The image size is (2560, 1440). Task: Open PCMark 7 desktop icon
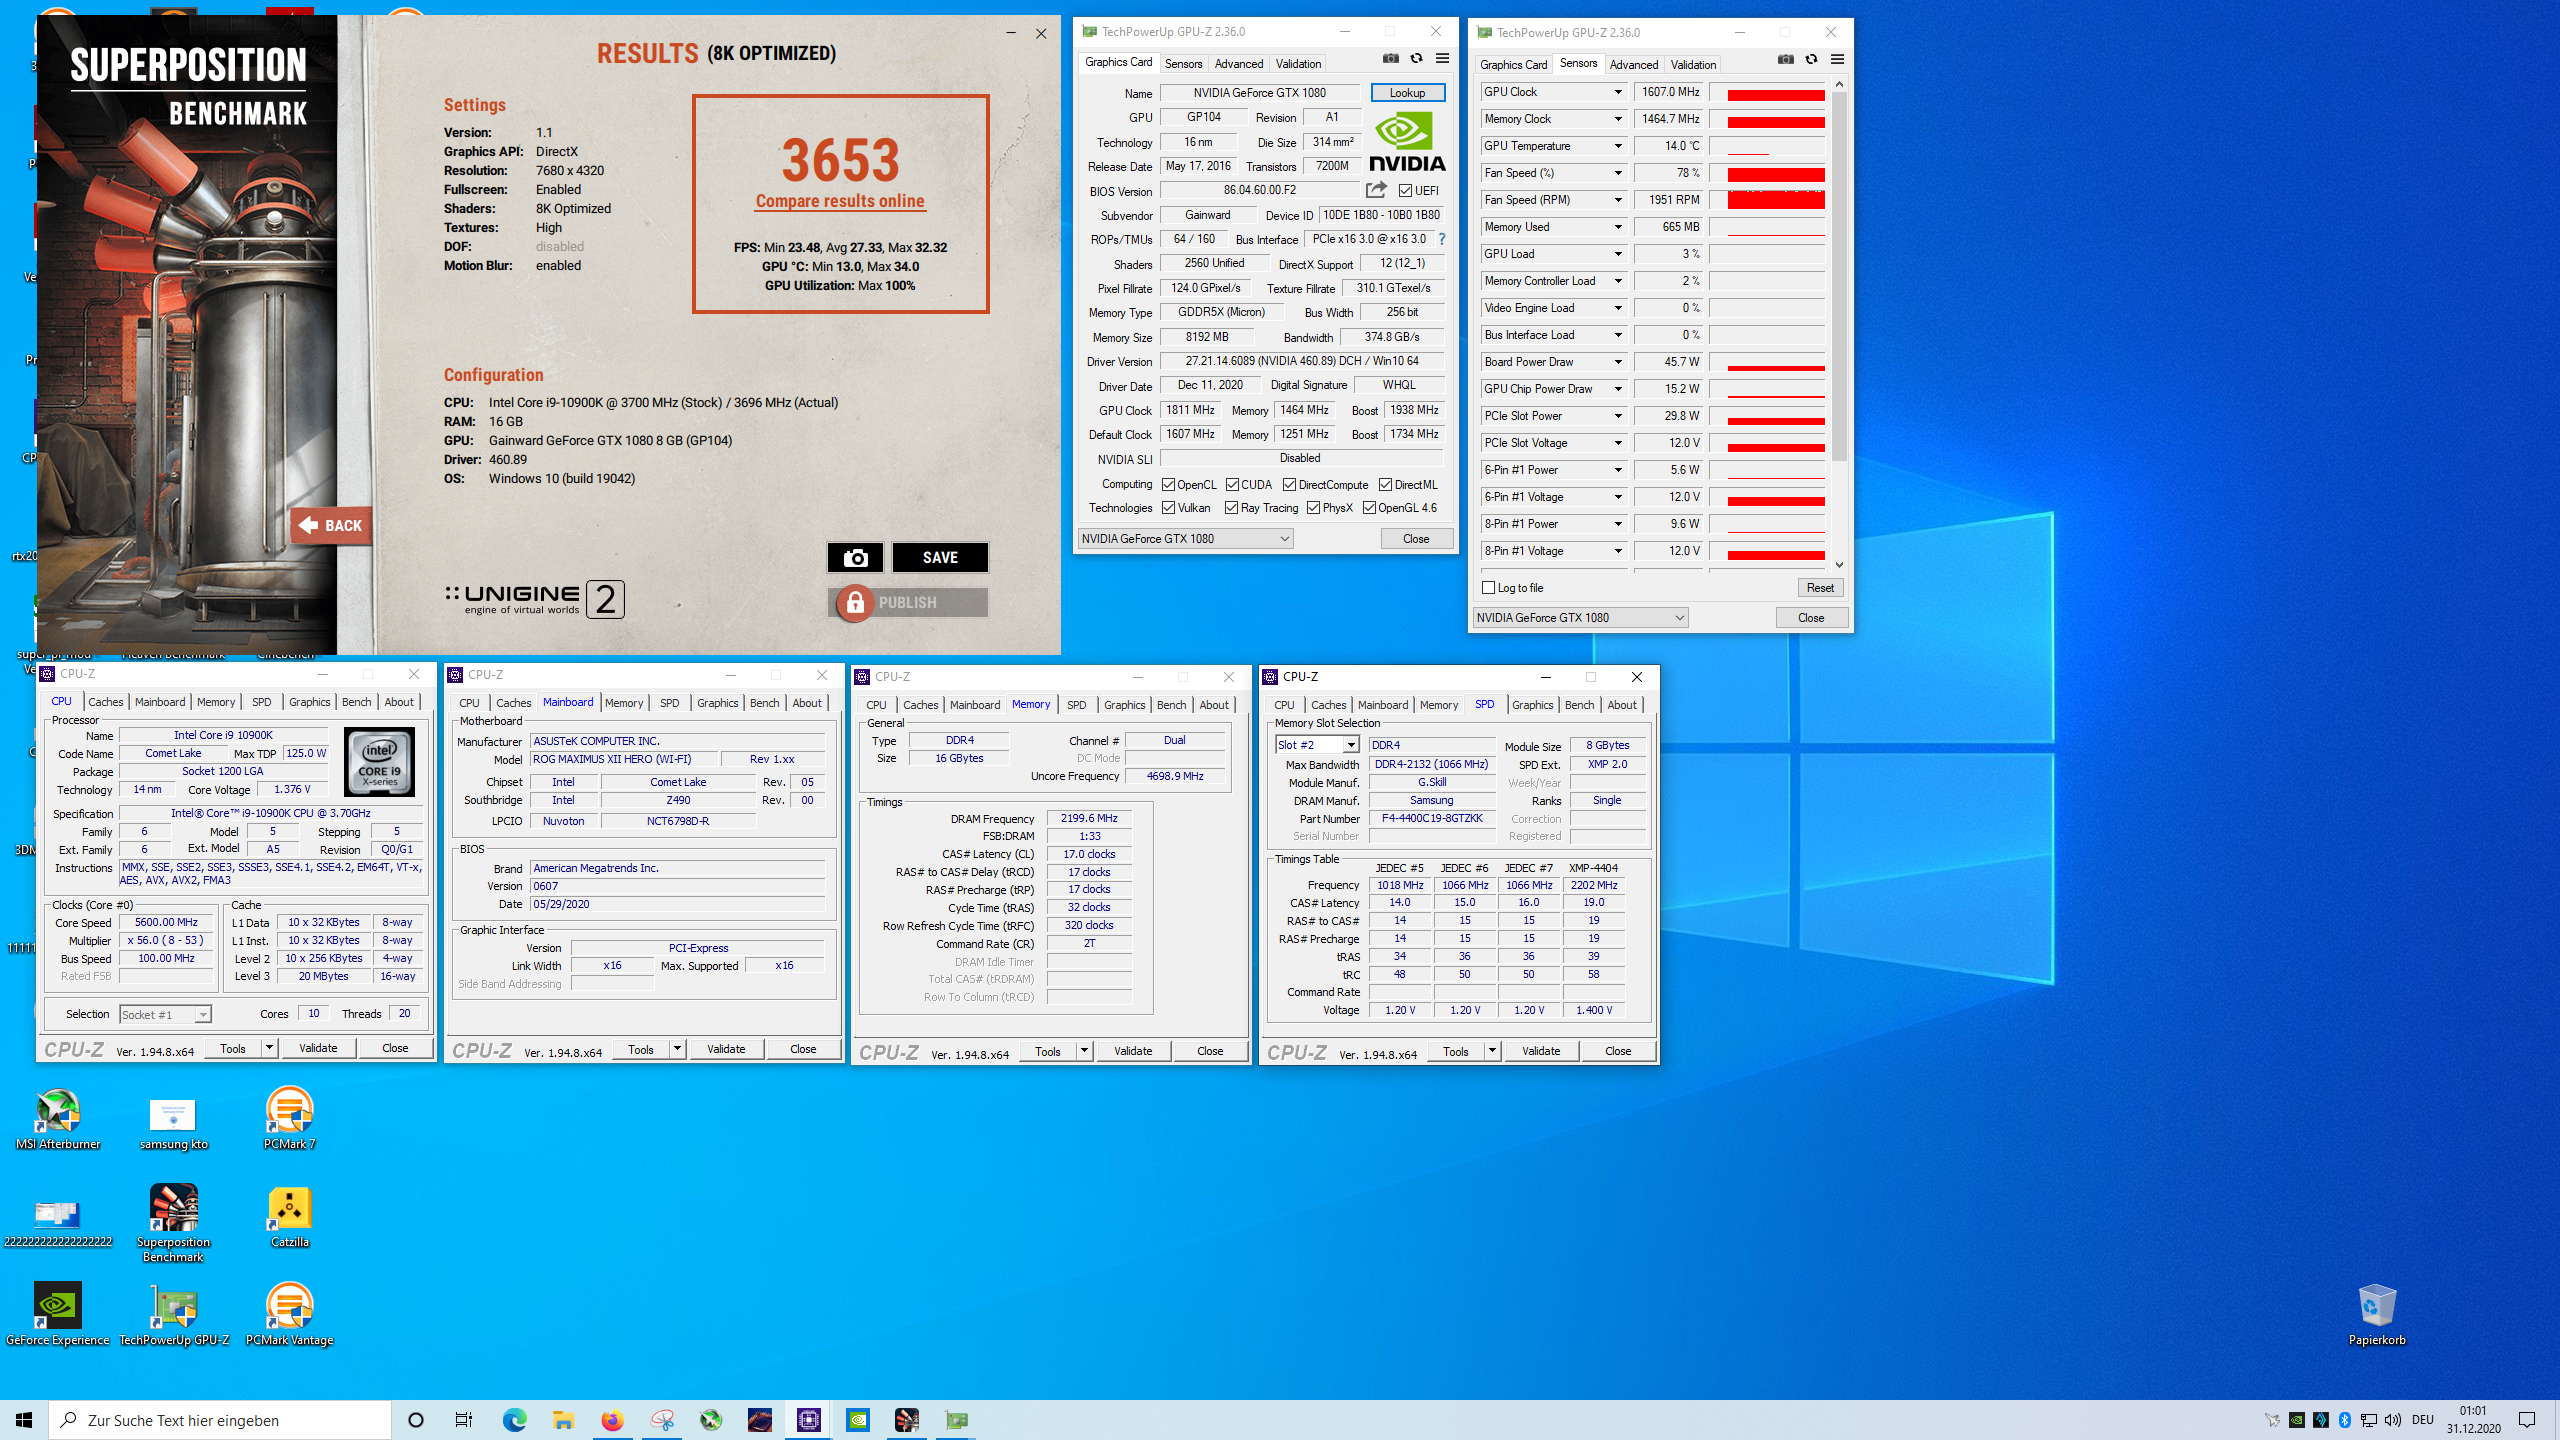point(289,1119)
